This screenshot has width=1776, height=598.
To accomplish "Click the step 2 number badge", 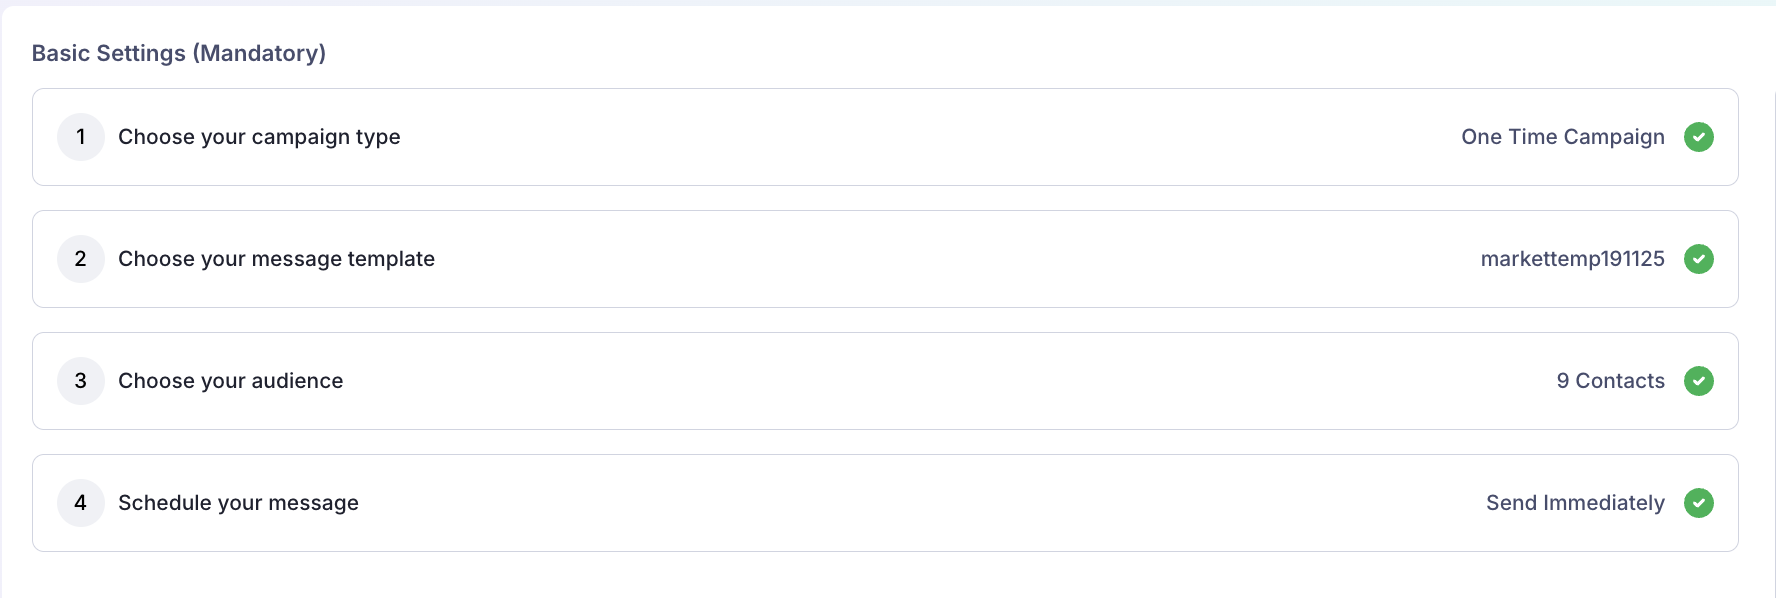I will [81, 259].
